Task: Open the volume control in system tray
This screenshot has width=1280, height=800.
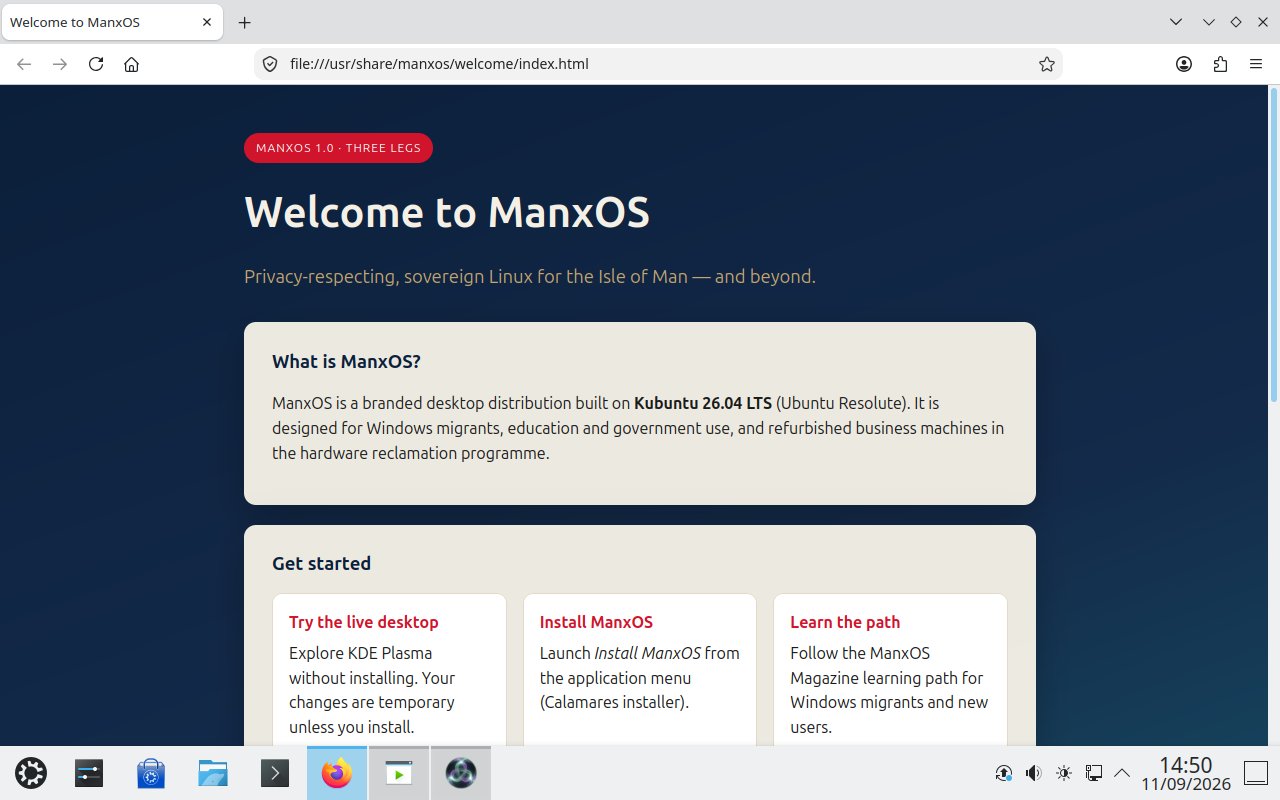Action: pos(1034,773)
